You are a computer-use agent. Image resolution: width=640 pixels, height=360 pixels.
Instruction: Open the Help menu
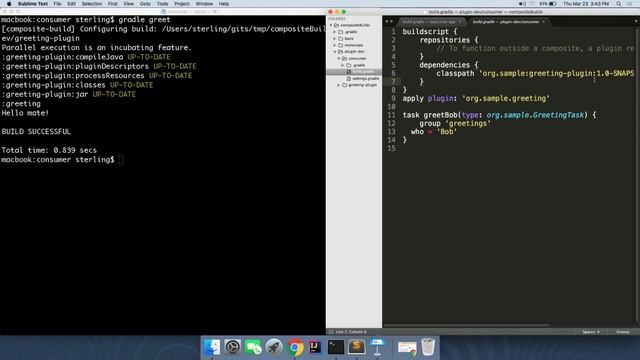(x=224, y=4)
